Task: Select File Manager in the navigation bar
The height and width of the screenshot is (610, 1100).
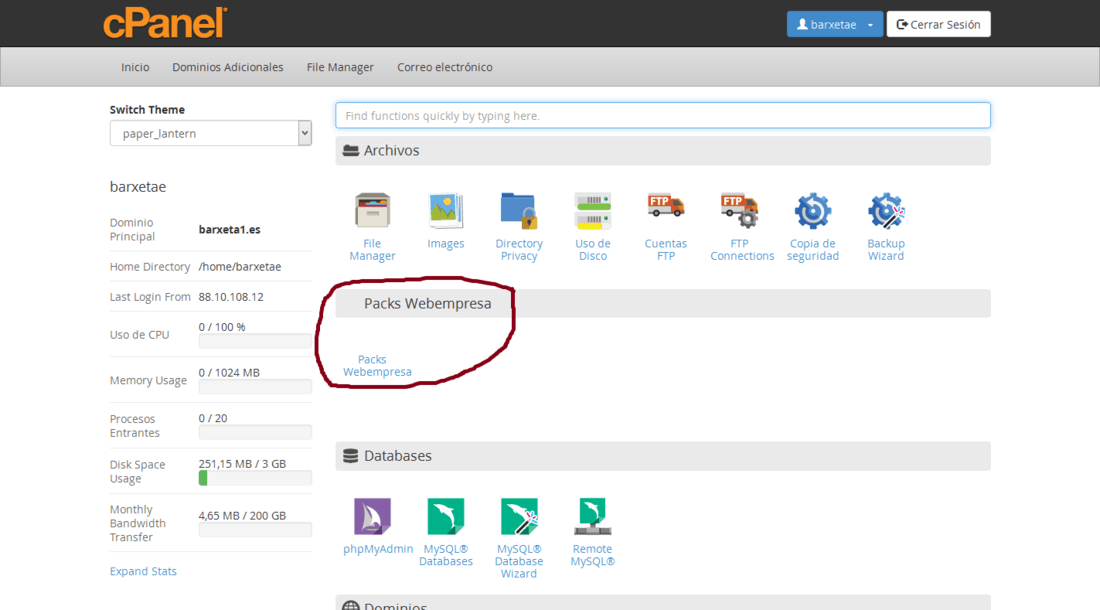Action: pyautogui.click(x=340, y=67)
